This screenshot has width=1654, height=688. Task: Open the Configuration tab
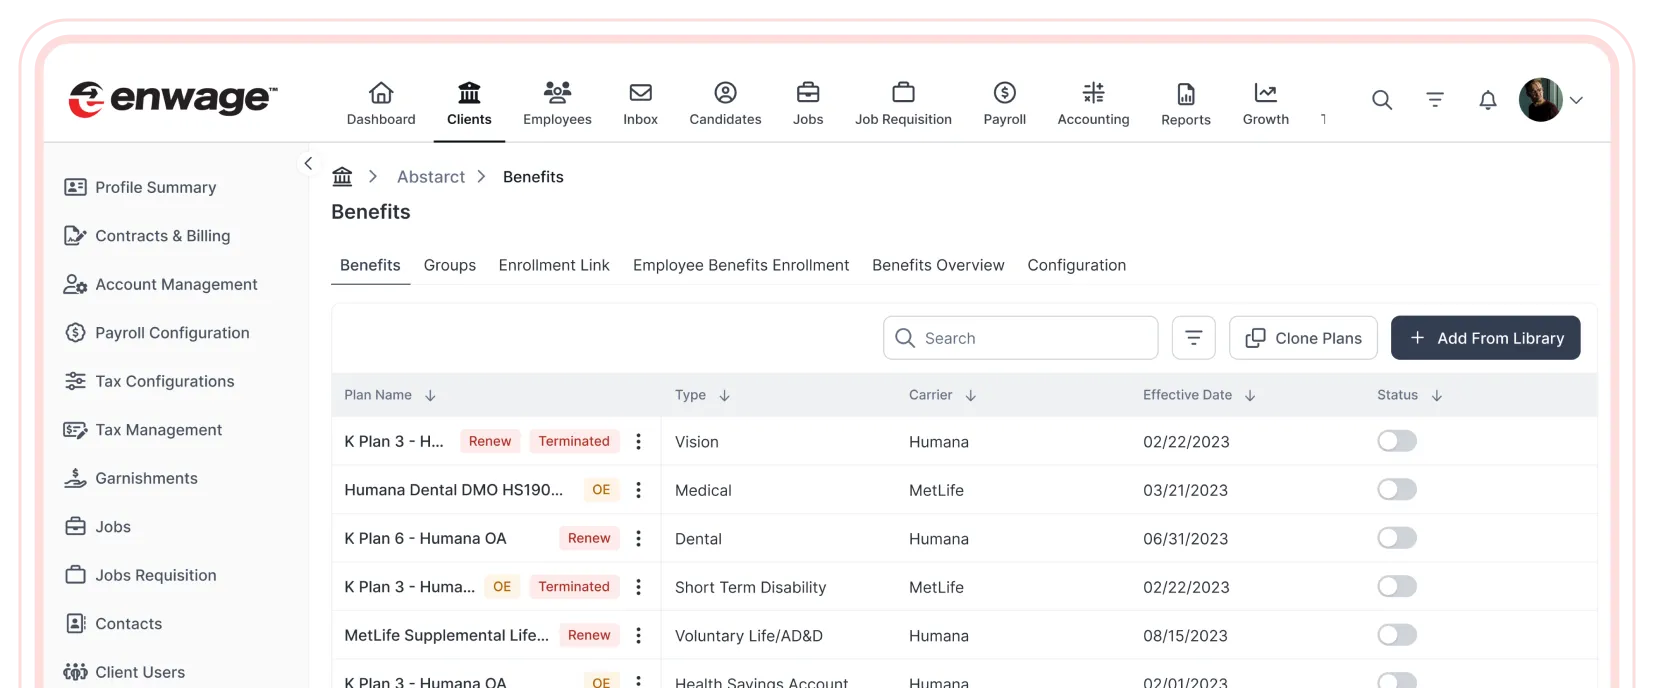(1077, 265)
